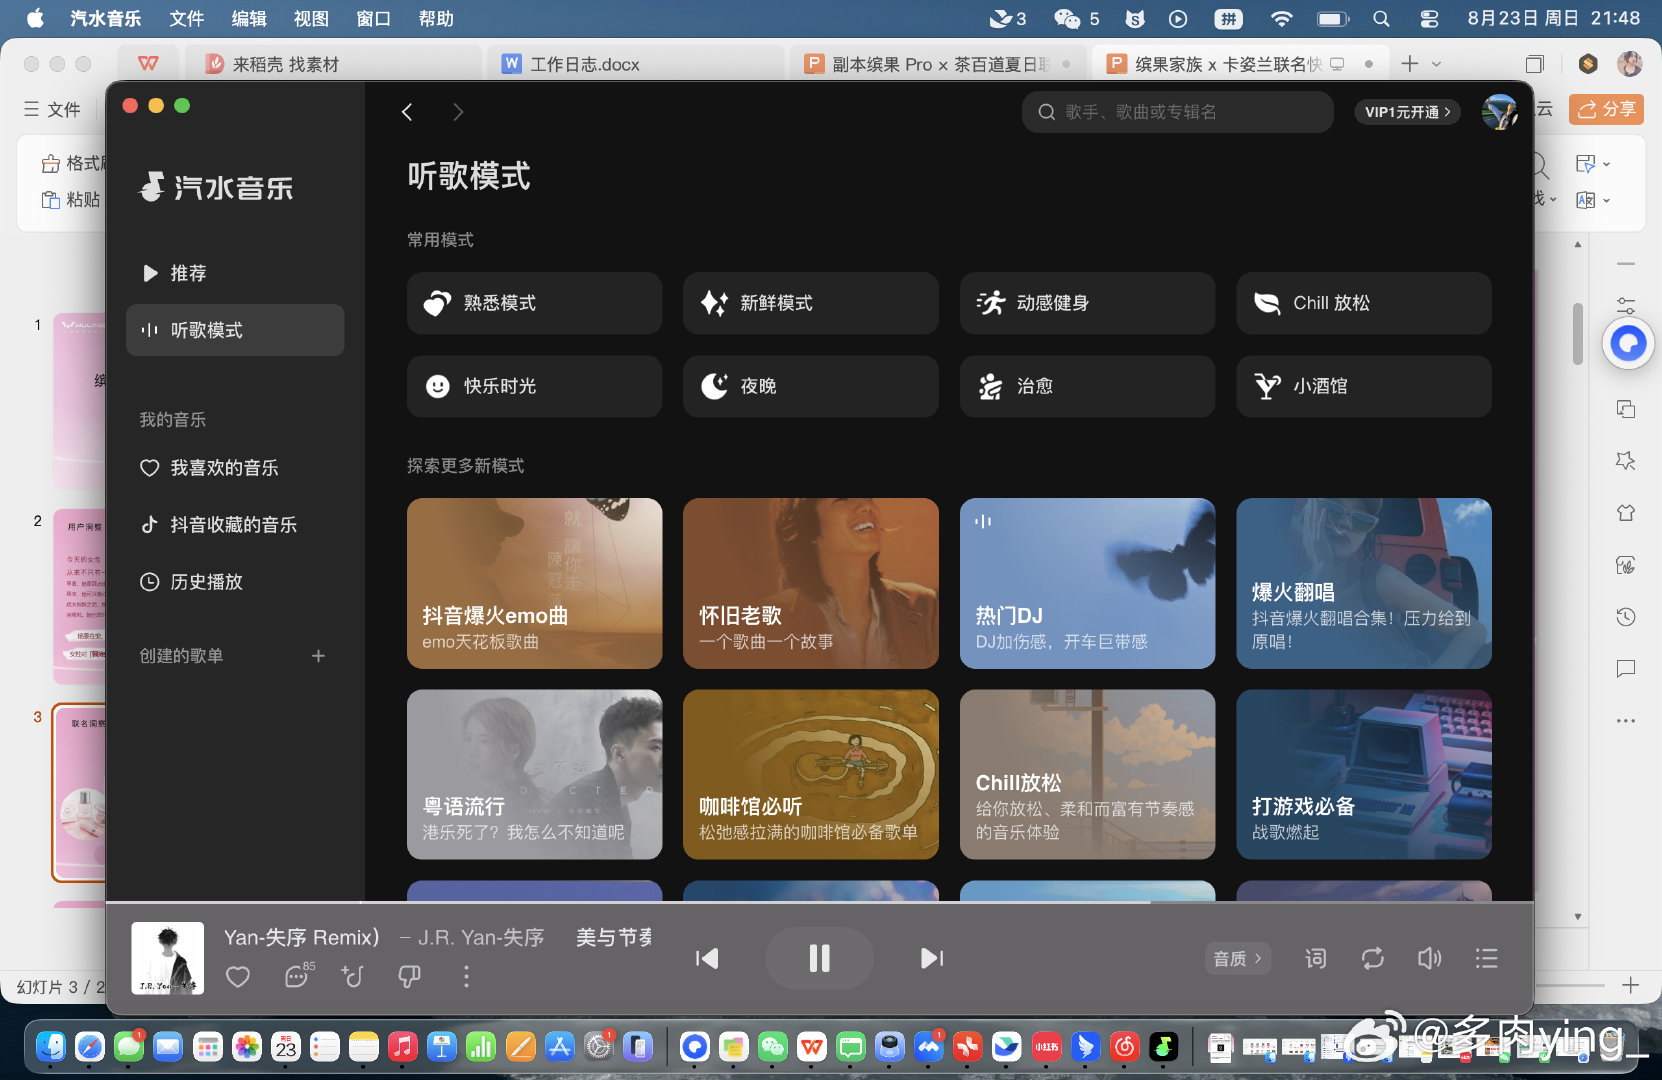1662x1080 pixels.
Task: Open 抖音收藏的音乐 in the sidebar
Action: tap(235, 525)
